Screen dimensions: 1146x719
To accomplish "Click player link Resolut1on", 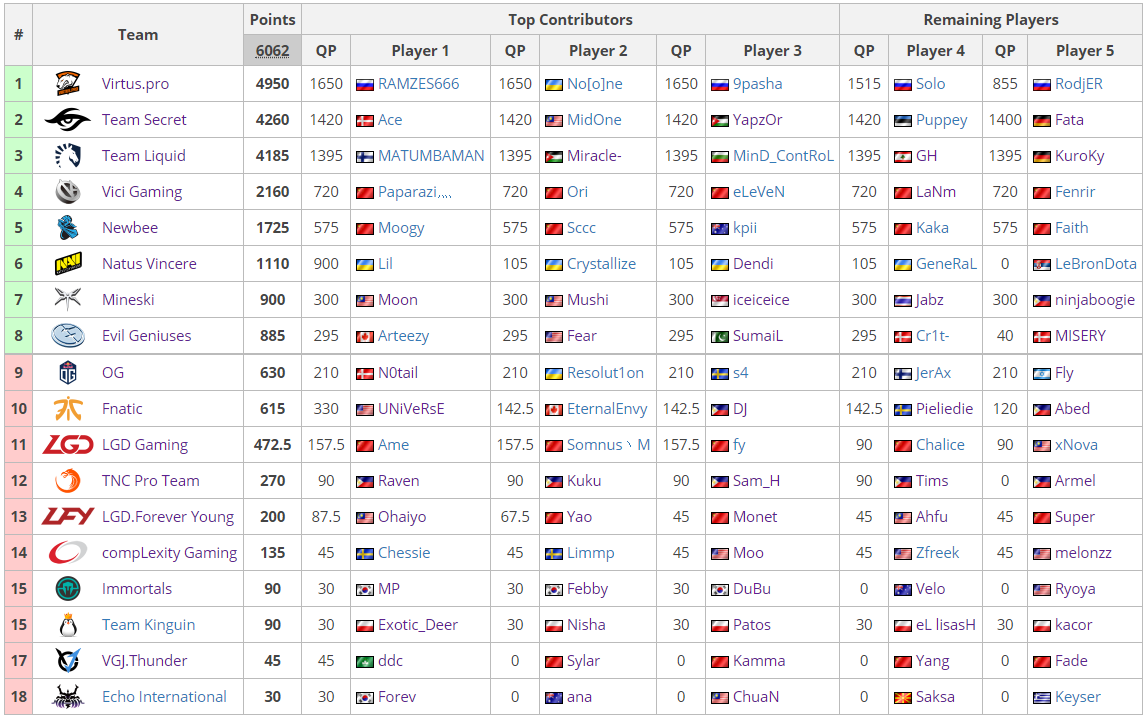I will pyautogui.click(x=605, y=373).
